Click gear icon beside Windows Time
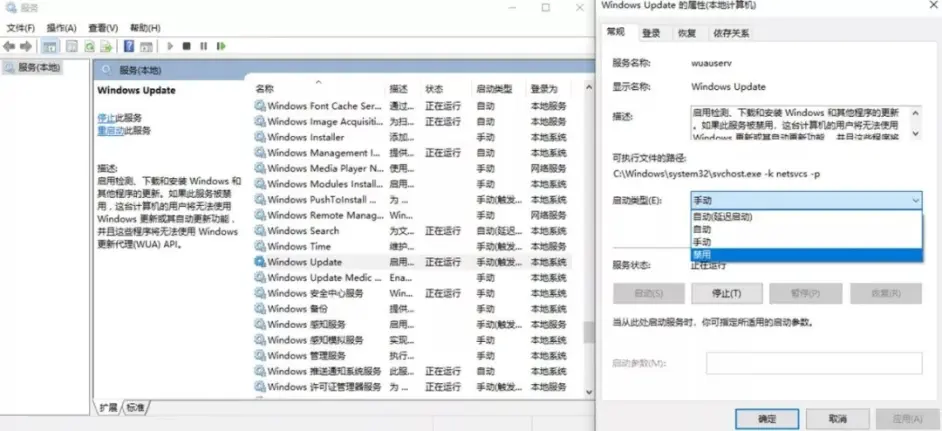The height and width of the screenshot is (431, 942). click(260, 246)
